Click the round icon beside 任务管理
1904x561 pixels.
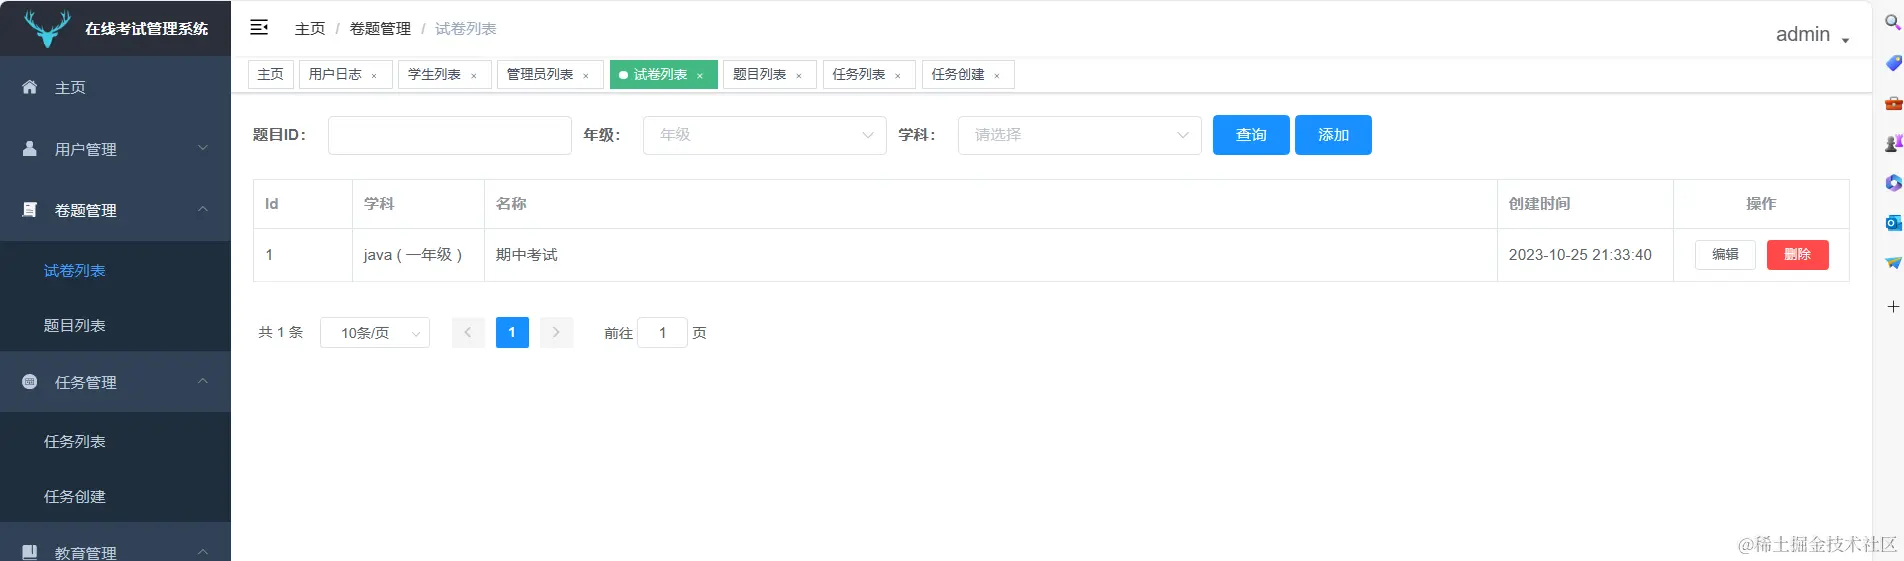(x=30, y=382)
